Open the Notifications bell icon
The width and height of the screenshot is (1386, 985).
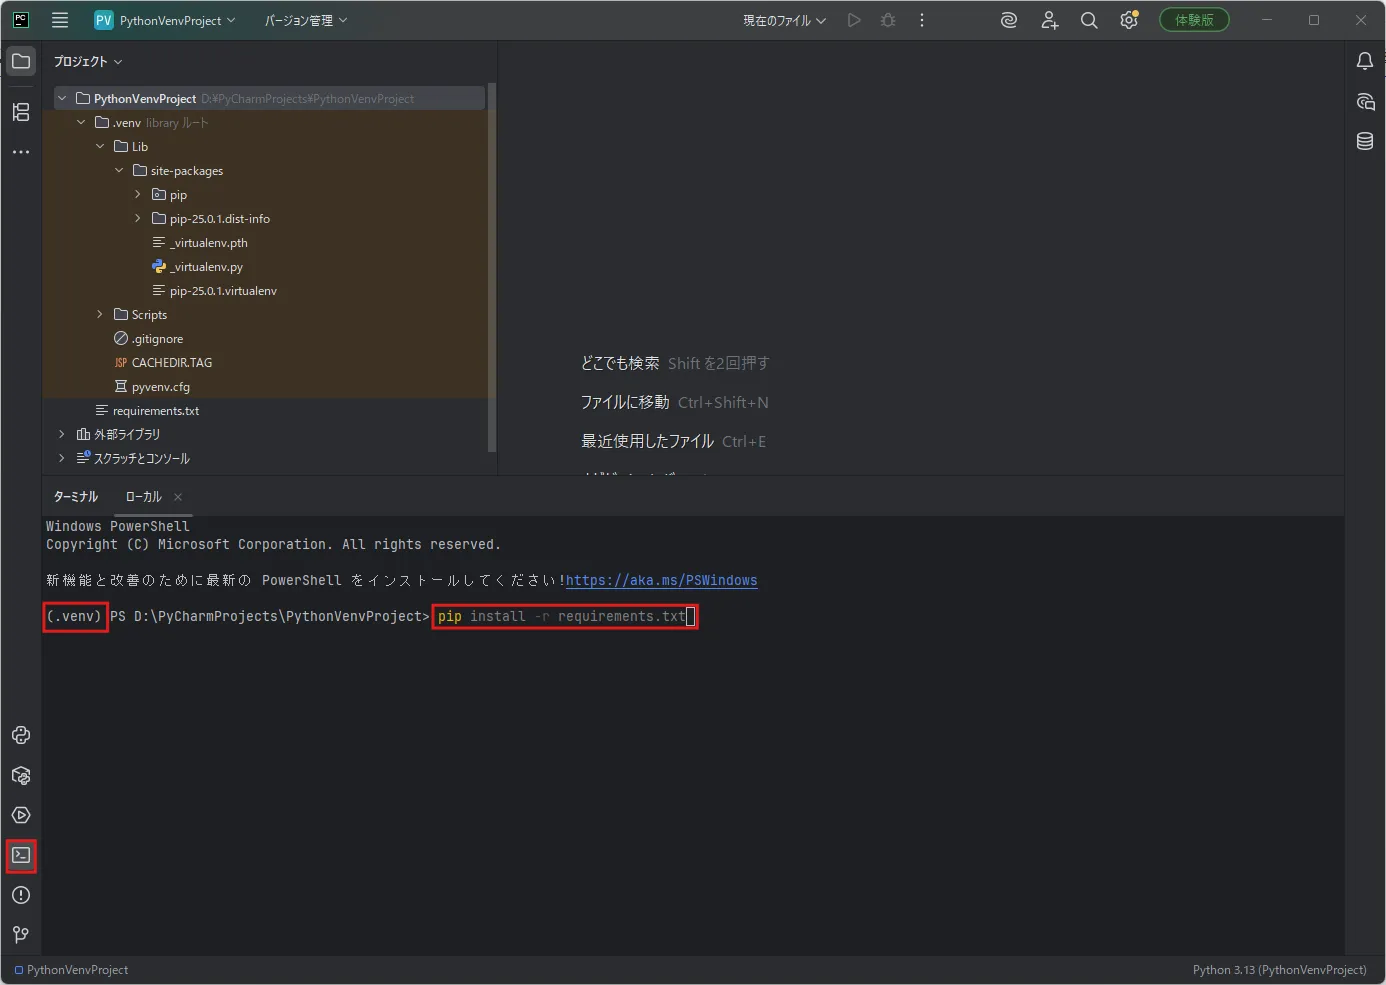[1365, 61]
